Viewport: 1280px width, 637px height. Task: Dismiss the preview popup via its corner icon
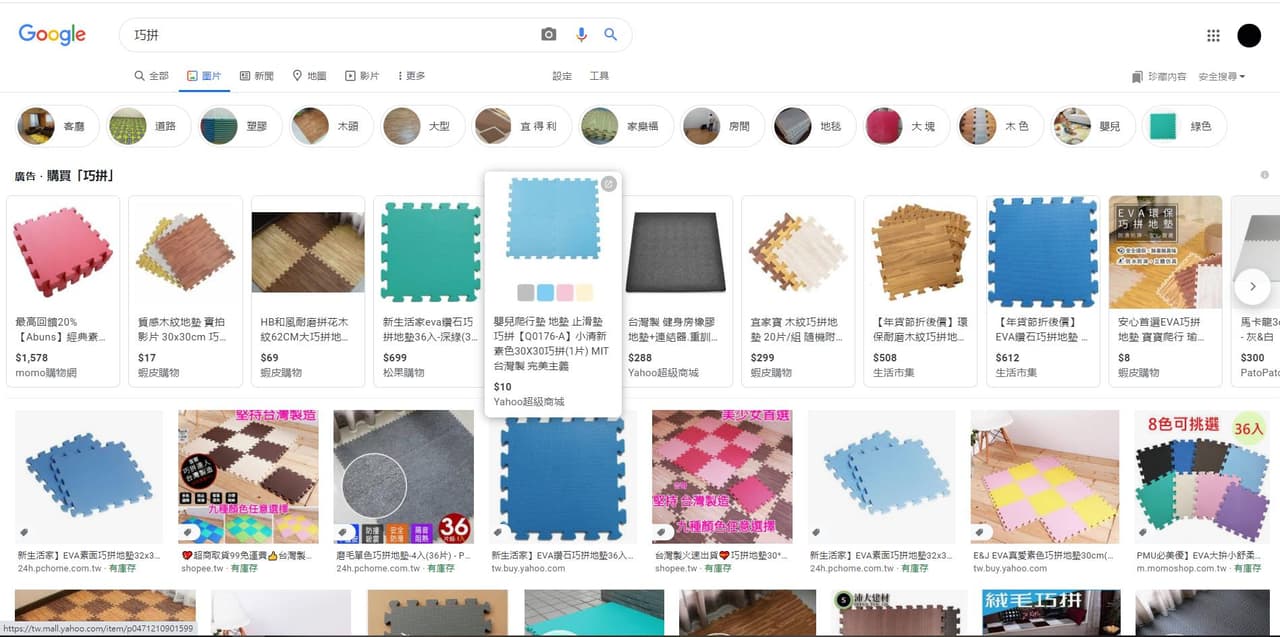[610, 184]
